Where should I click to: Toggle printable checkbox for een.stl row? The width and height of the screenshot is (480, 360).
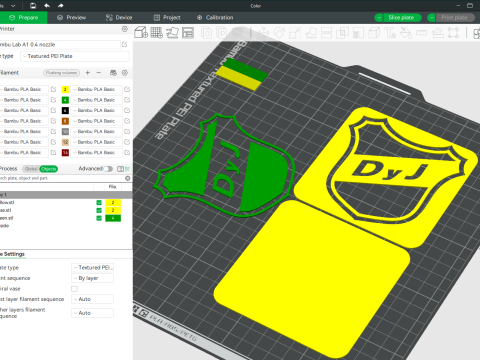[x=99, y=218]
